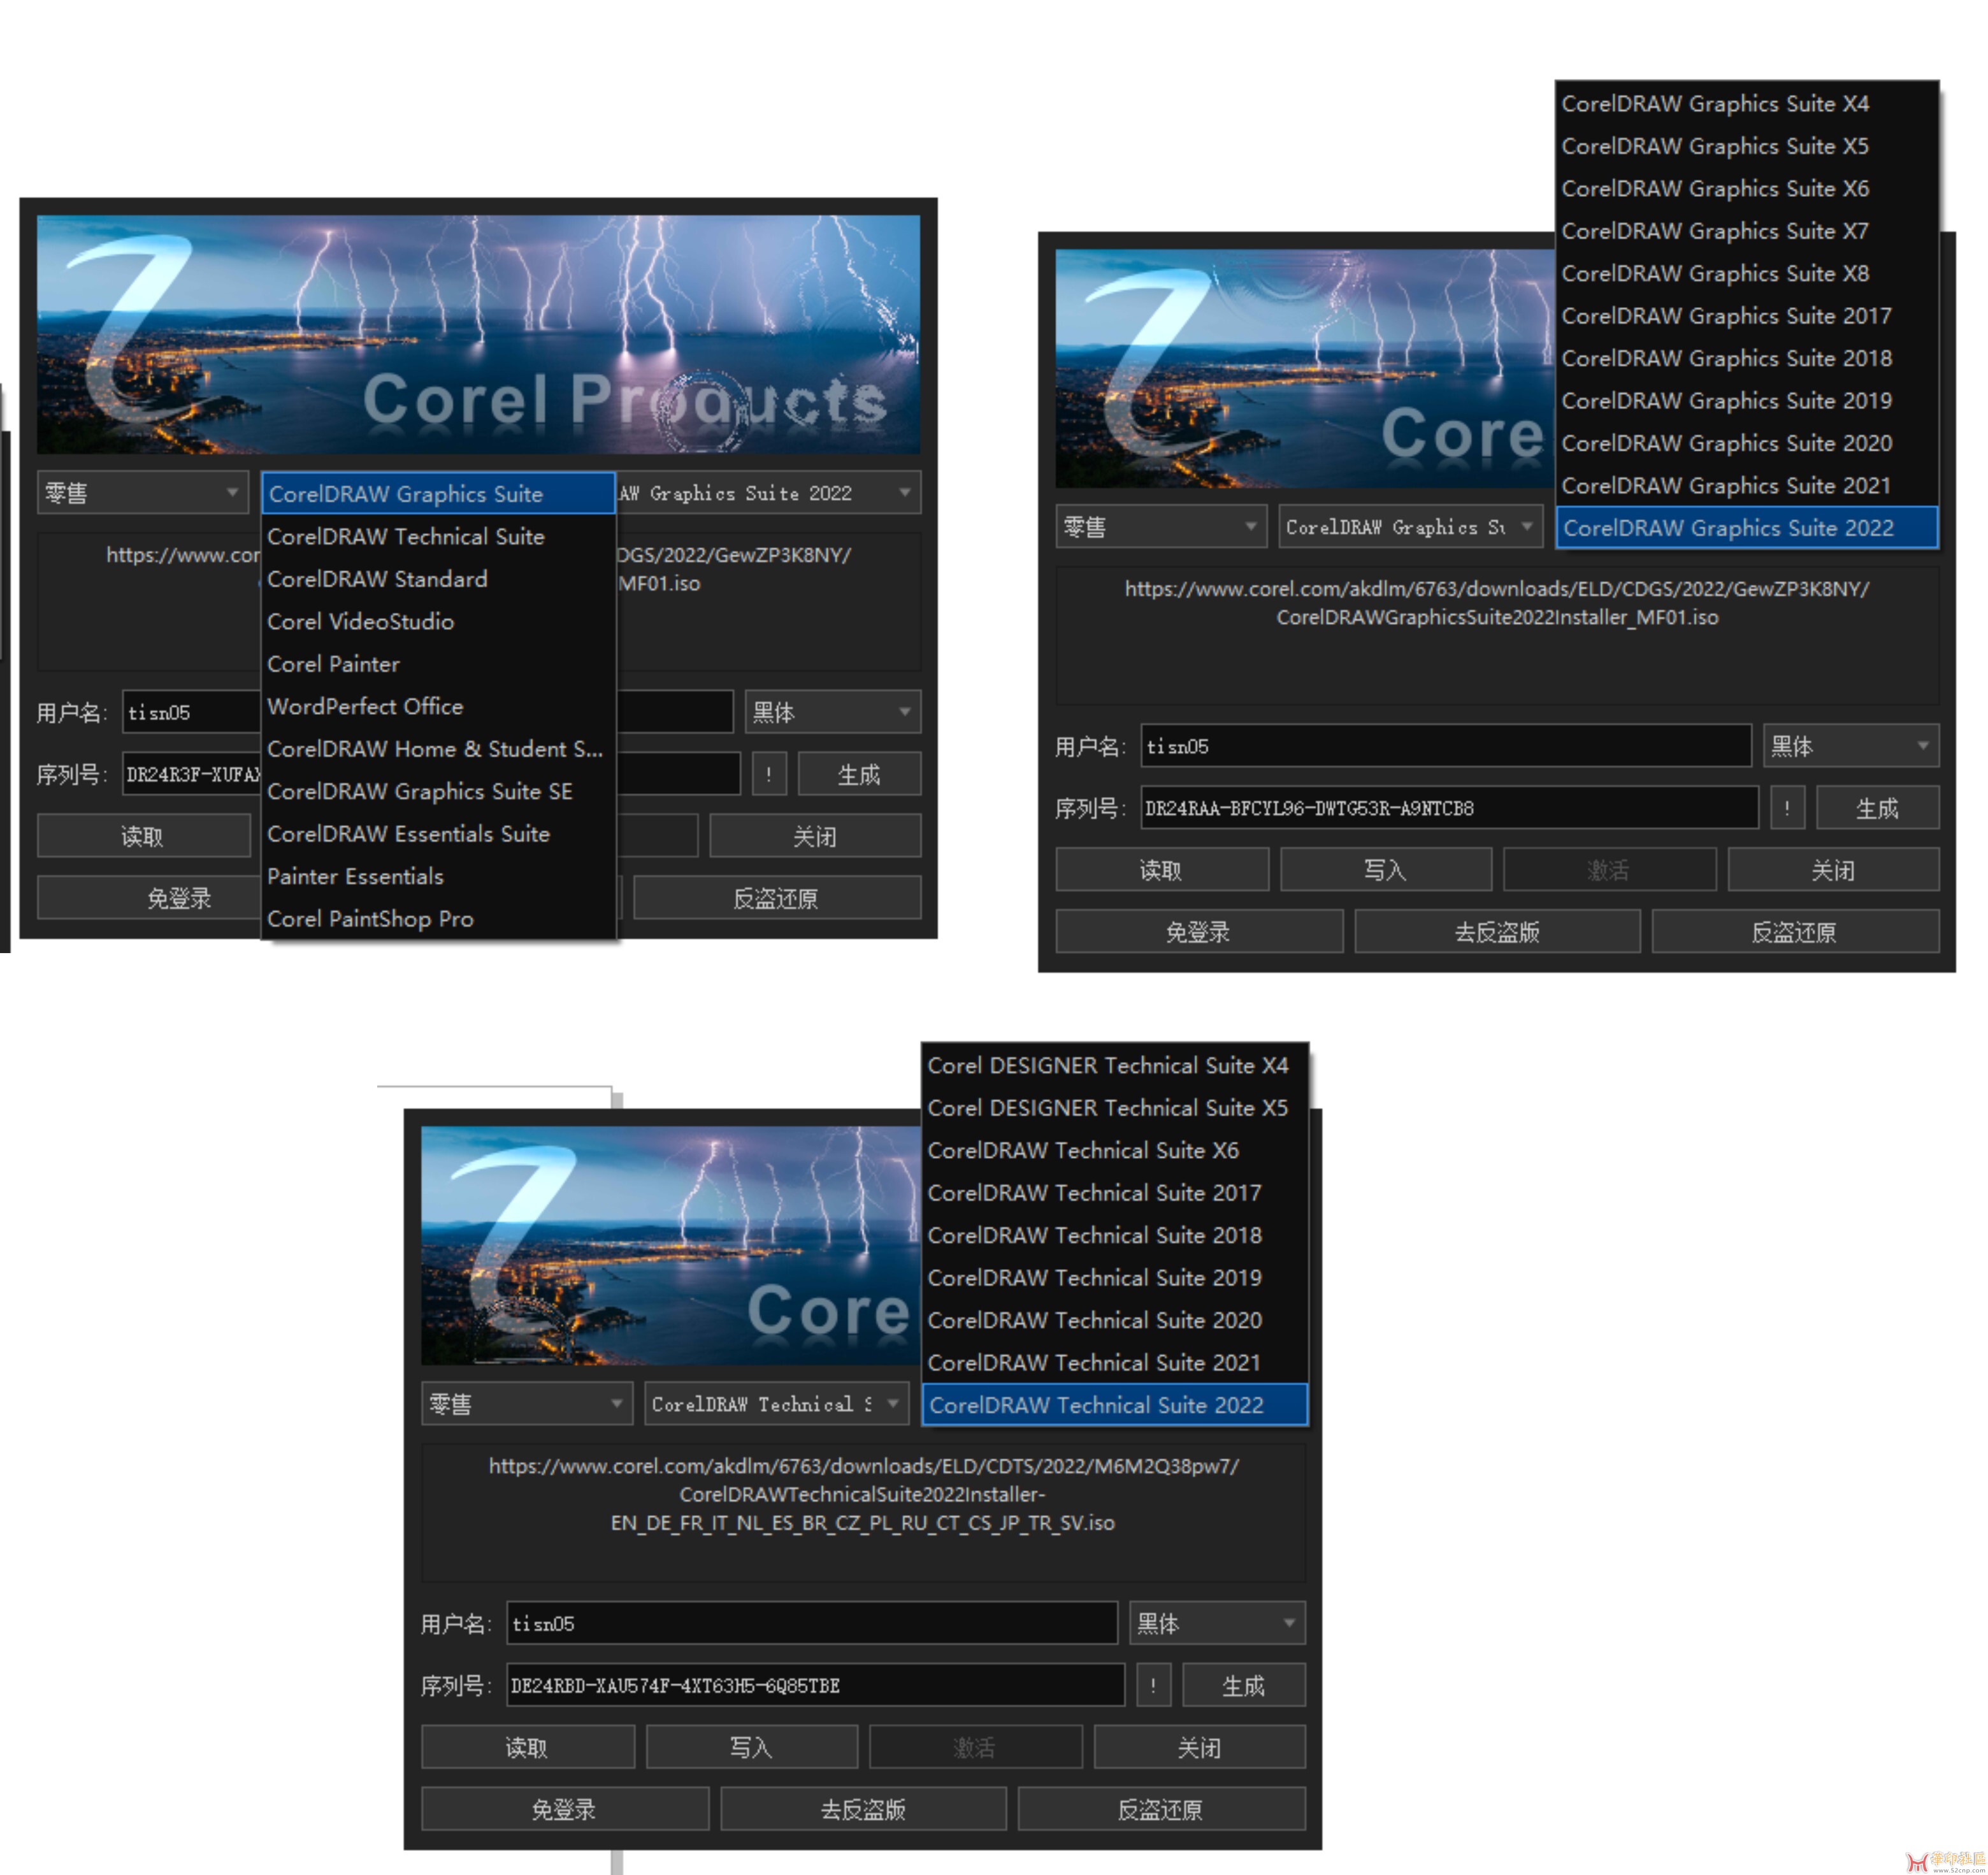1988x1875 pixels.
Task: Open 黑体 font dropdown in bottom window
Action: pos(1217,1623)
